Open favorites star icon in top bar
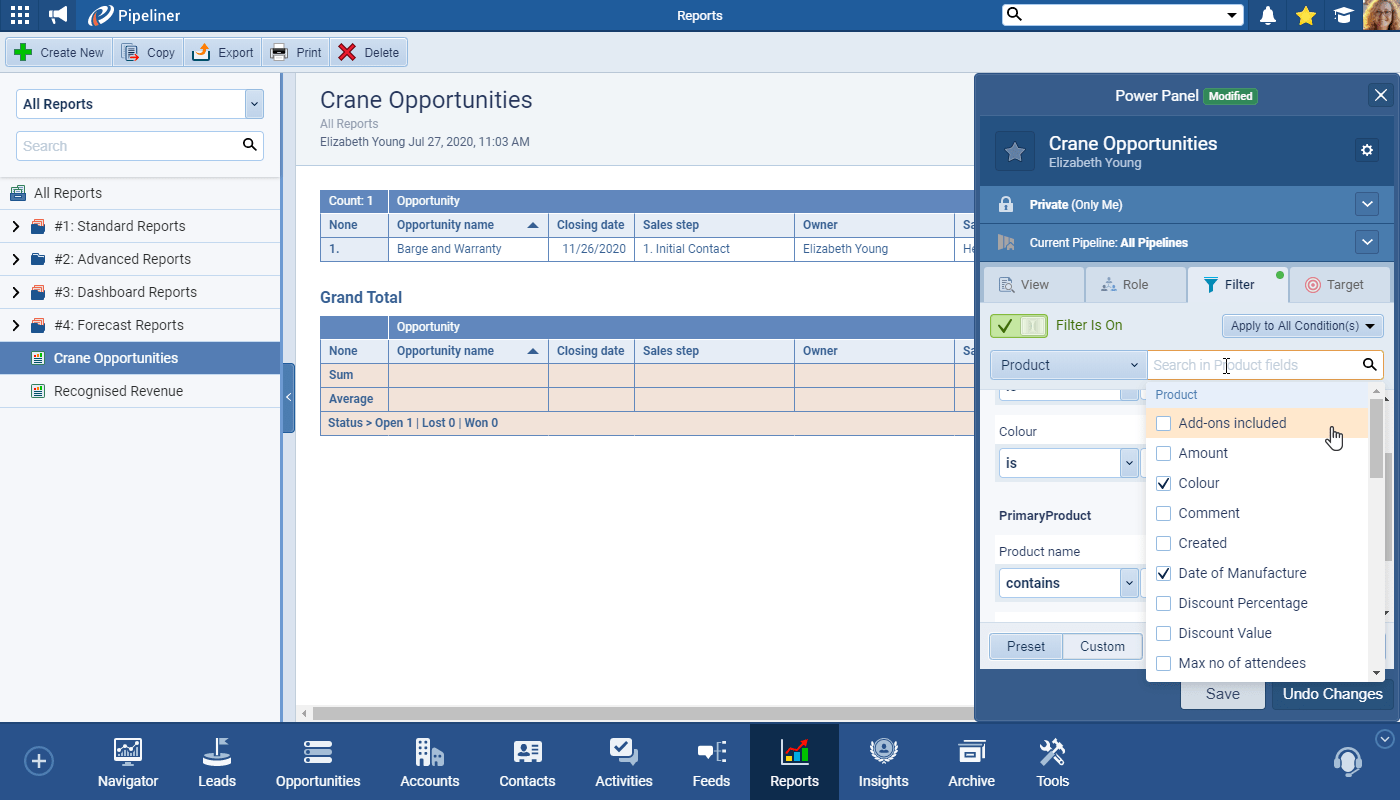This screenshot has height=800, width=1400. 1305,15
